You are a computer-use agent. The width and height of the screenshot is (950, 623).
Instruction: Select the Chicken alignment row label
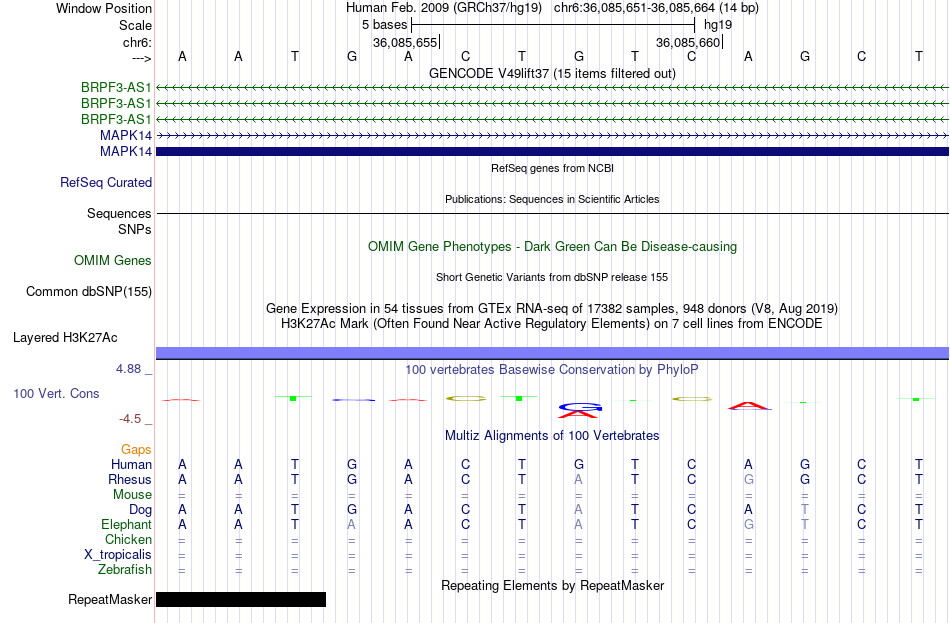click(x=128, y=539)
